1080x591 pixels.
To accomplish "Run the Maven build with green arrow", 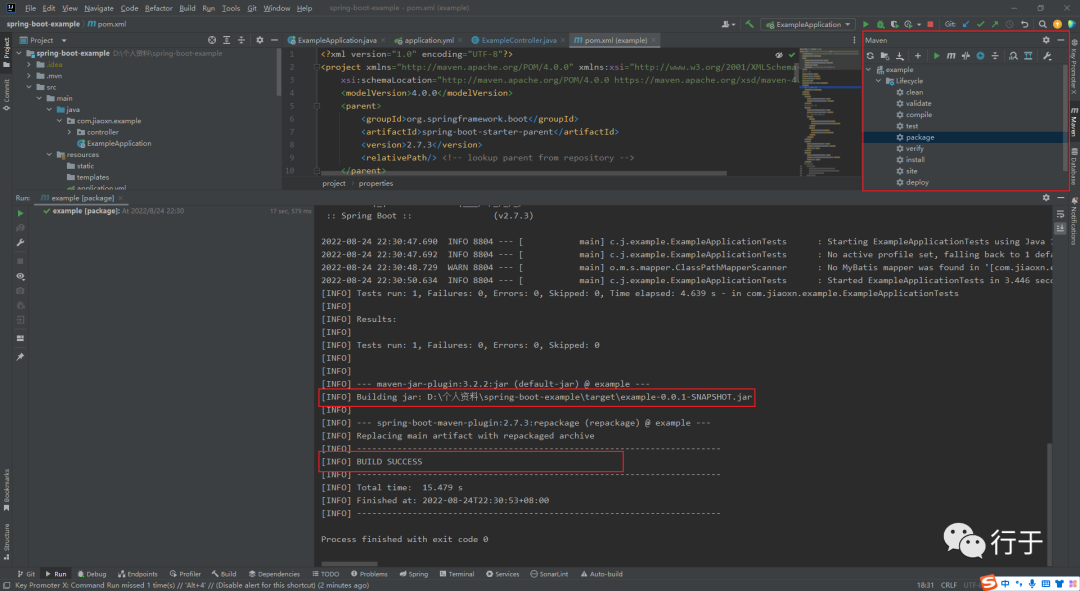I will pos(936,56).
